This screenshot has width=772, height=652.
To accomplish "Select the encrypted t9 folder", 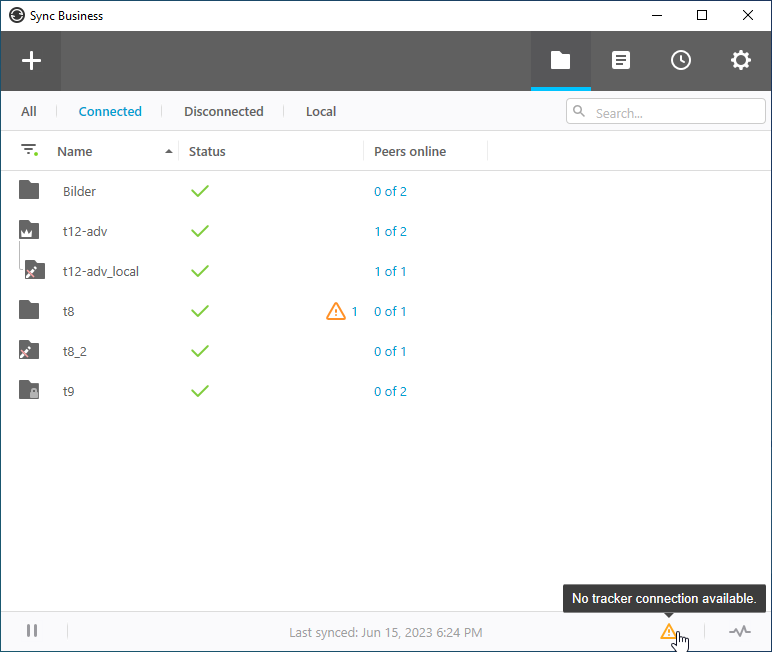I will click(x=68, y=391).
